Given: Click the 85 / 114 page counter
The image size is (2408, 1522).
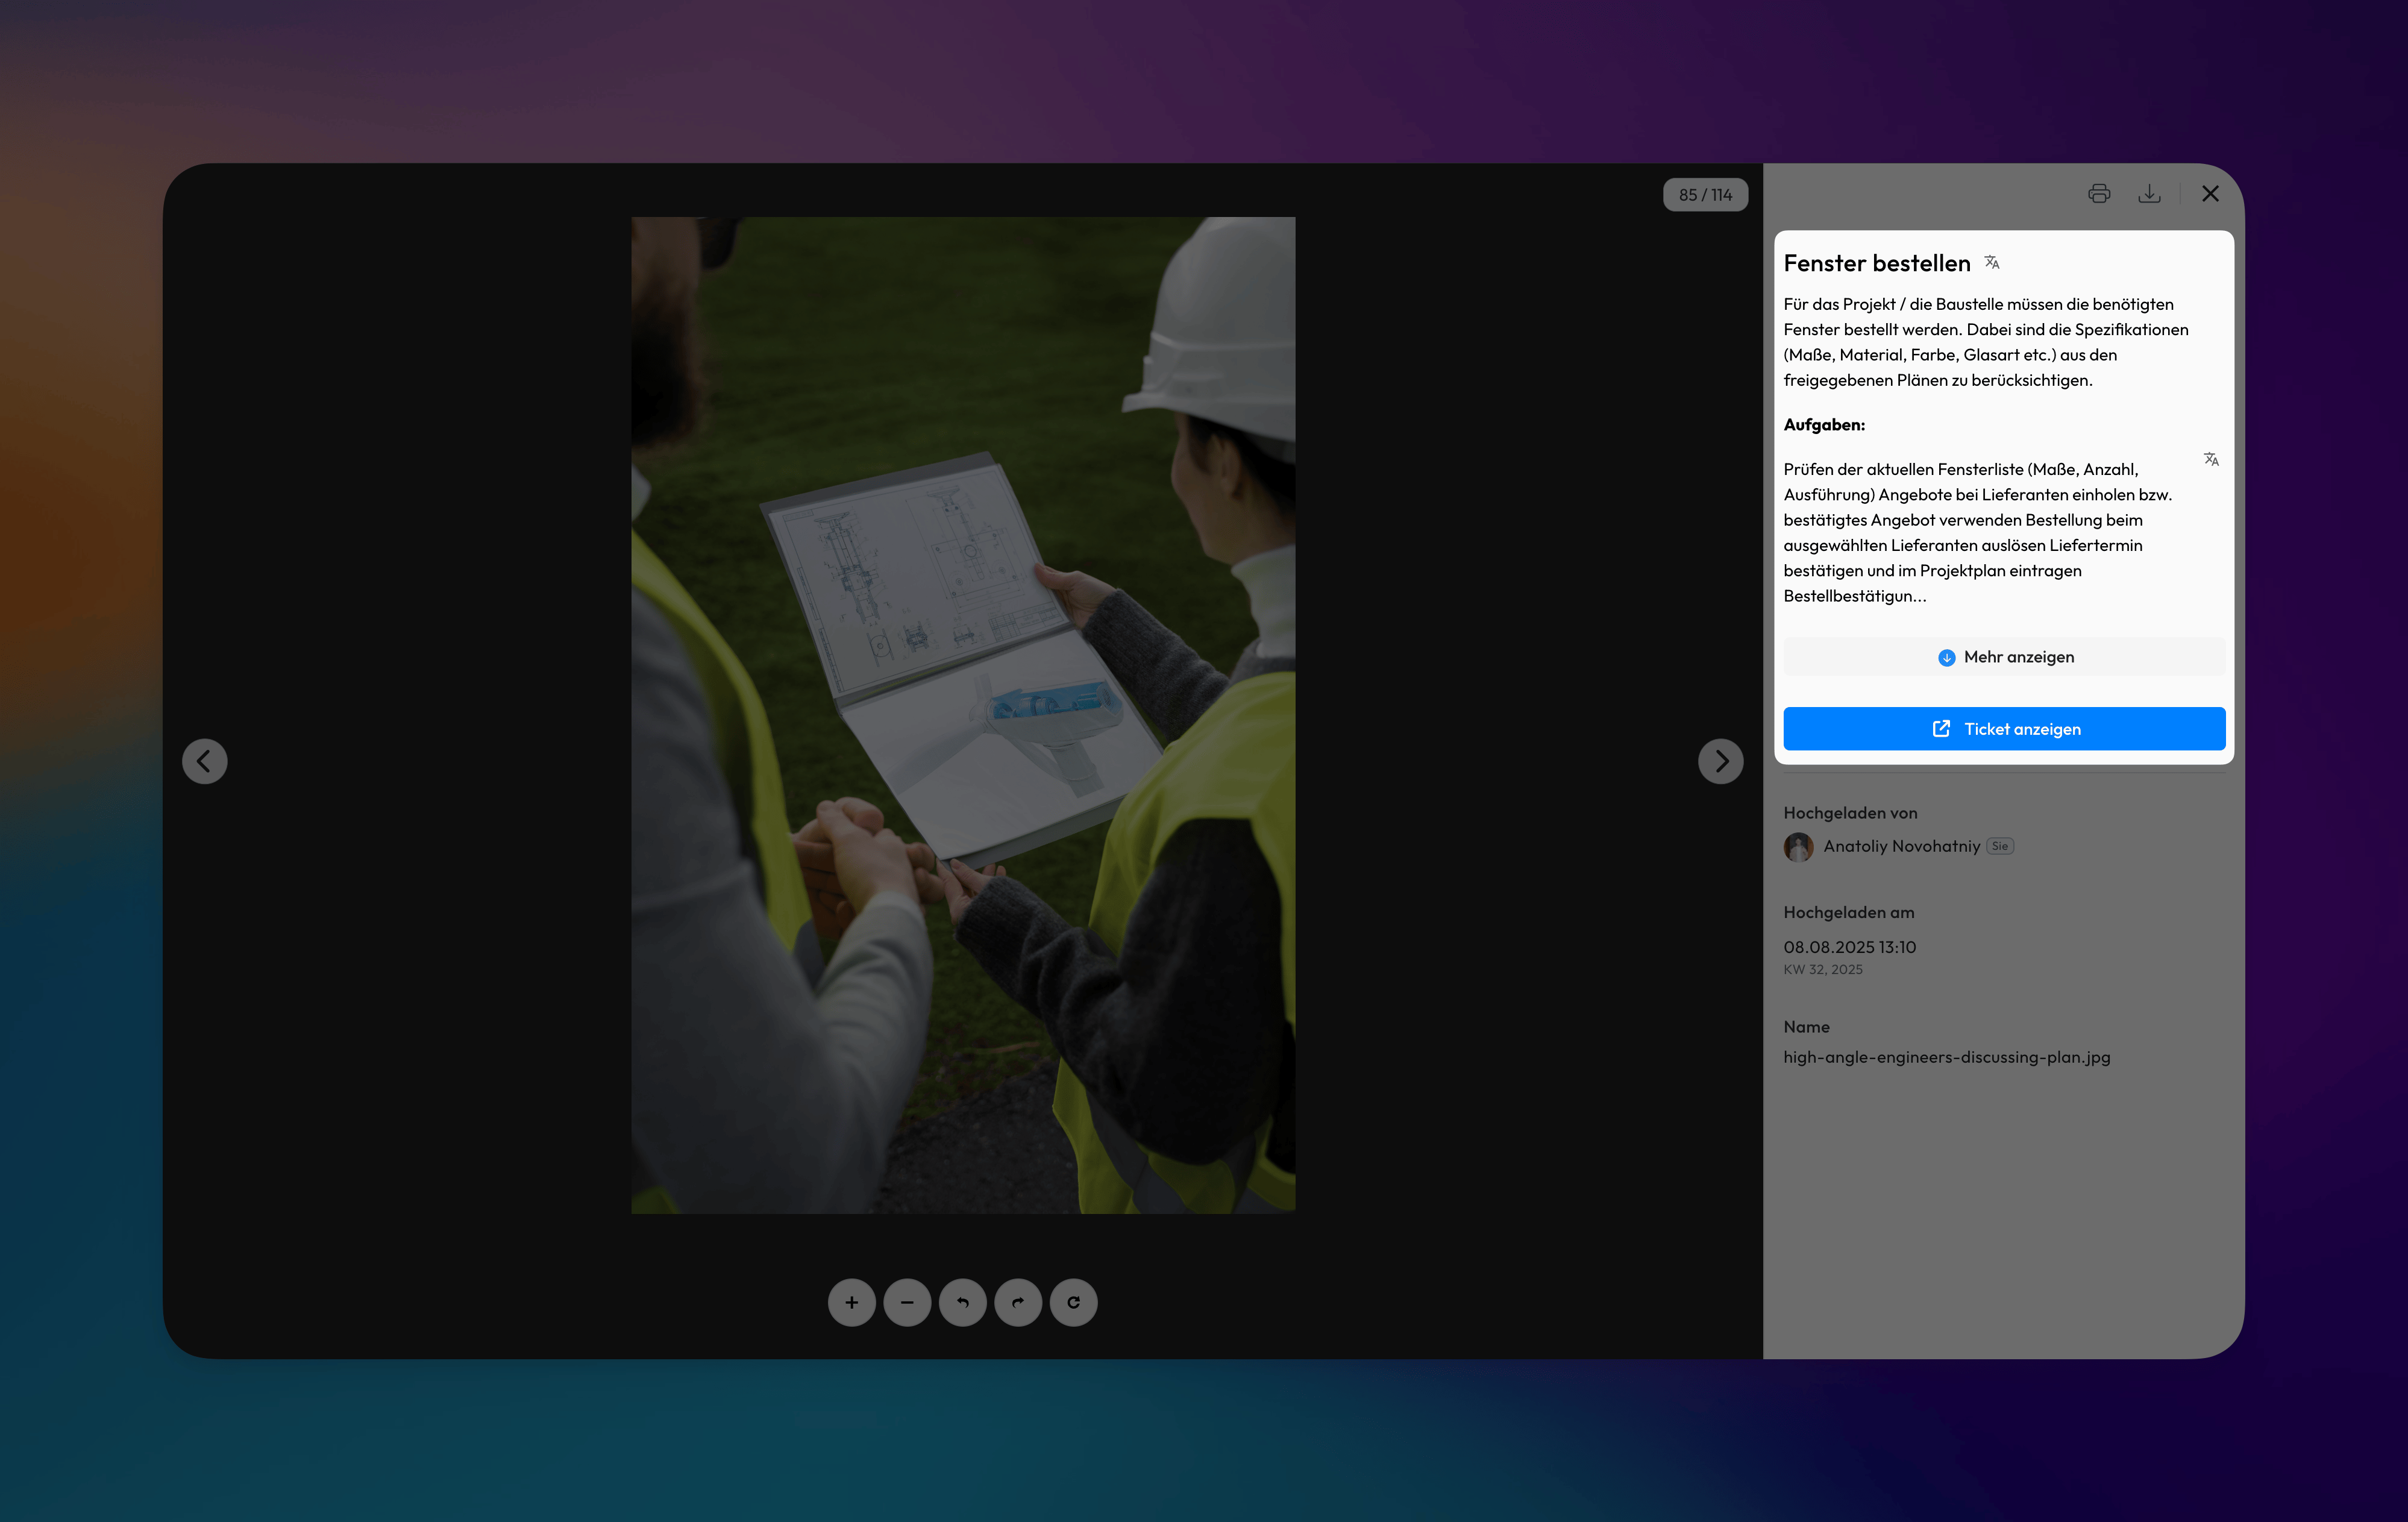Looking at the screenshot, I should click(x=1705, y=195).
